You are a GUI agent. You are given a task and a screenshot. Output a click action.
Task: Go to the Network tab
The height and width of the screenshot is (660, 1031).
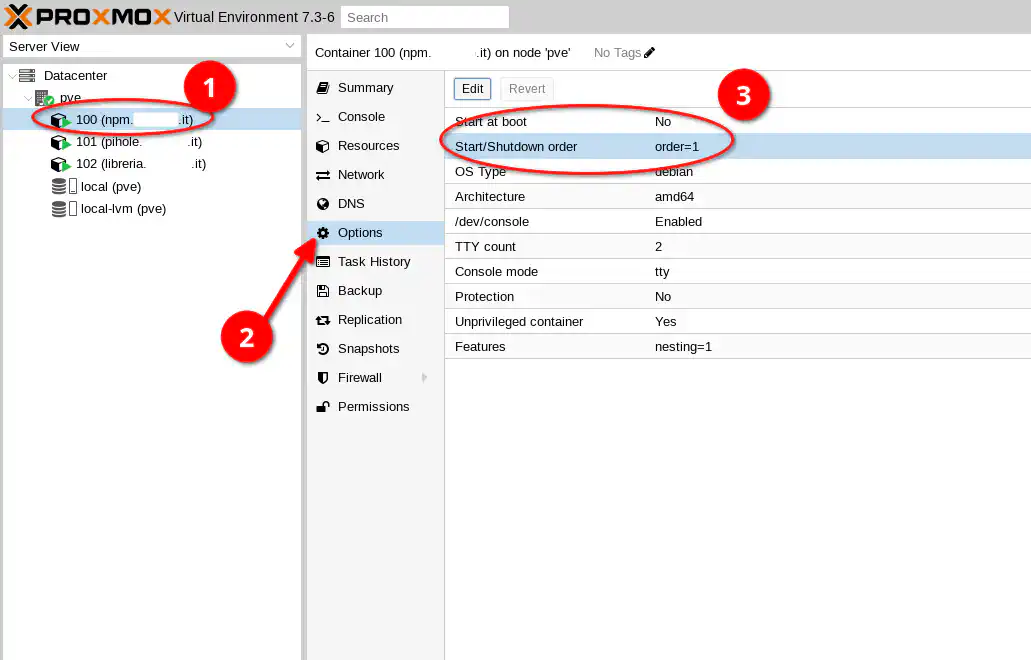point(375,175)
